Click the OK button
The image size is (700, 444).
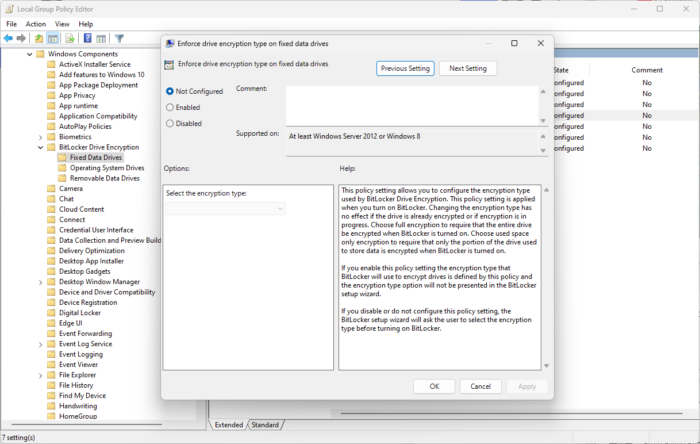point(434,386)
